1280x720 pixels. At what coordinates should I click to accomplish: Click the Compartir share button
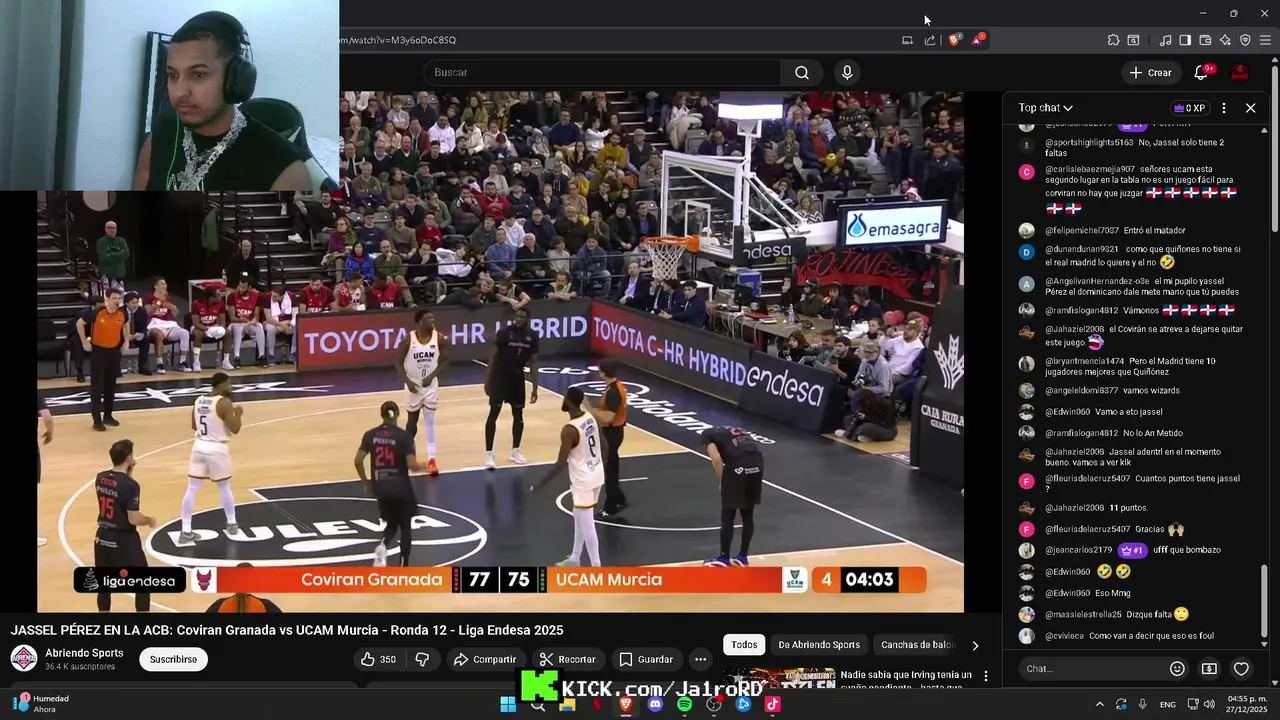pyautogui.click(x=484, y=659)
